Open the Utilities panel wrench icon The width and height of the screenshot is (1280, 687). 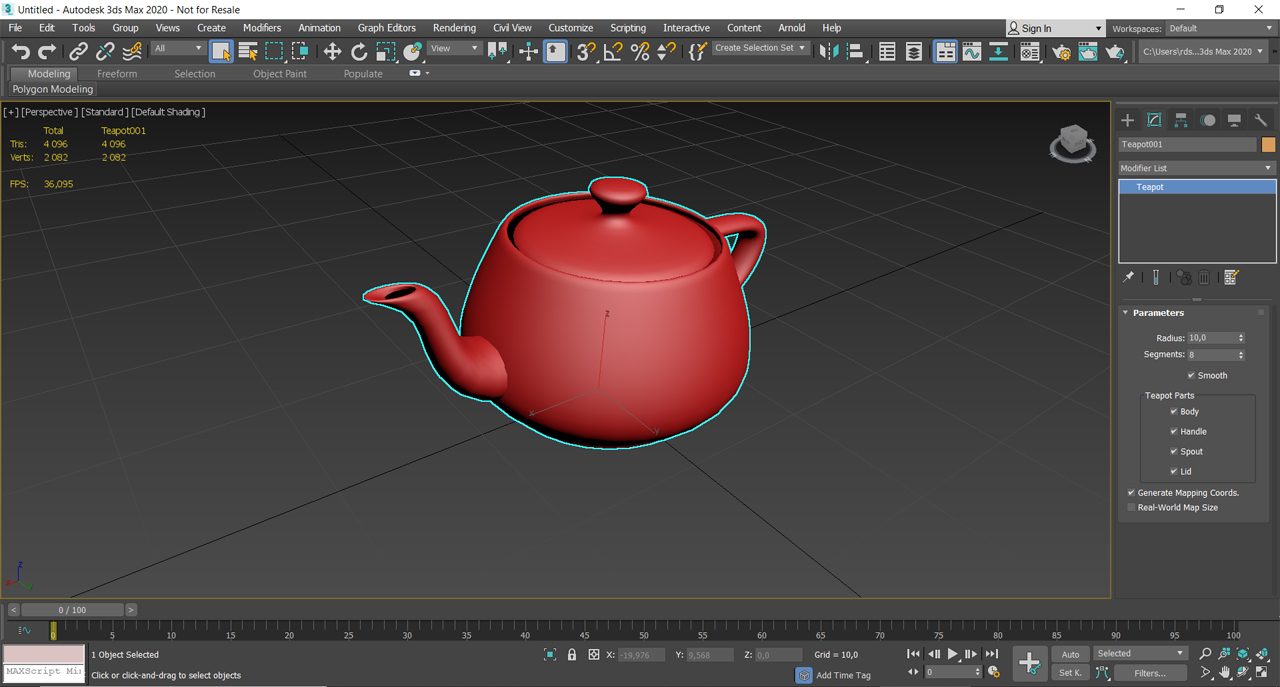(1261, 120)
